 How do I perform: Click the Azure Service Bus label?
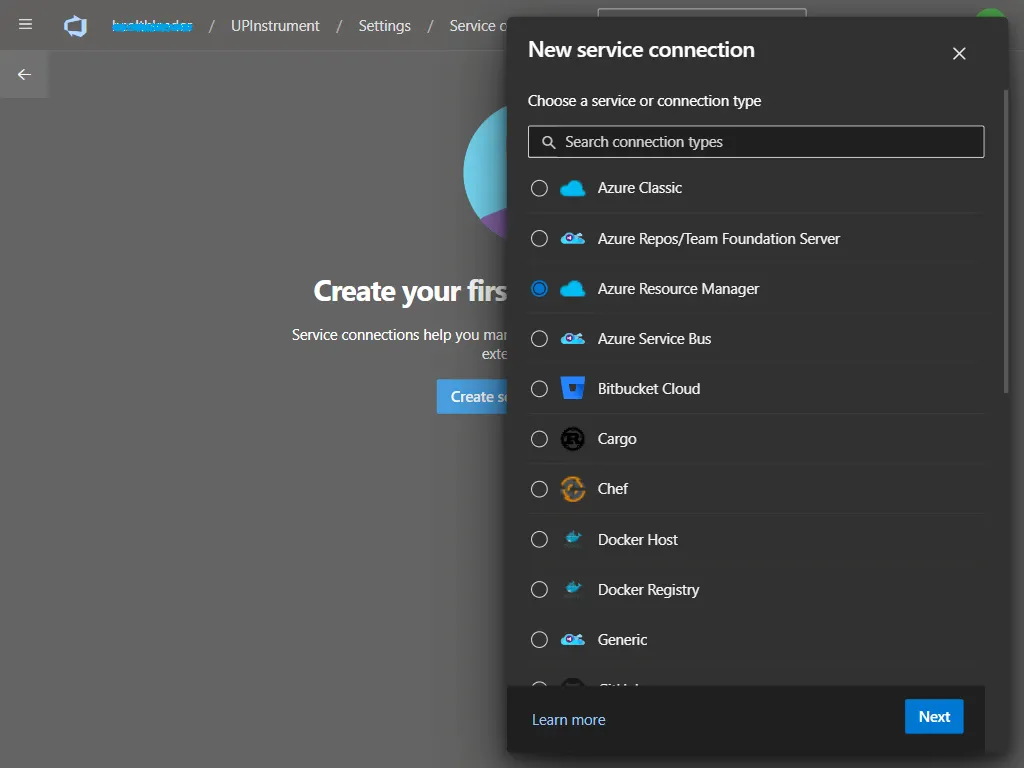click(654, 339)
